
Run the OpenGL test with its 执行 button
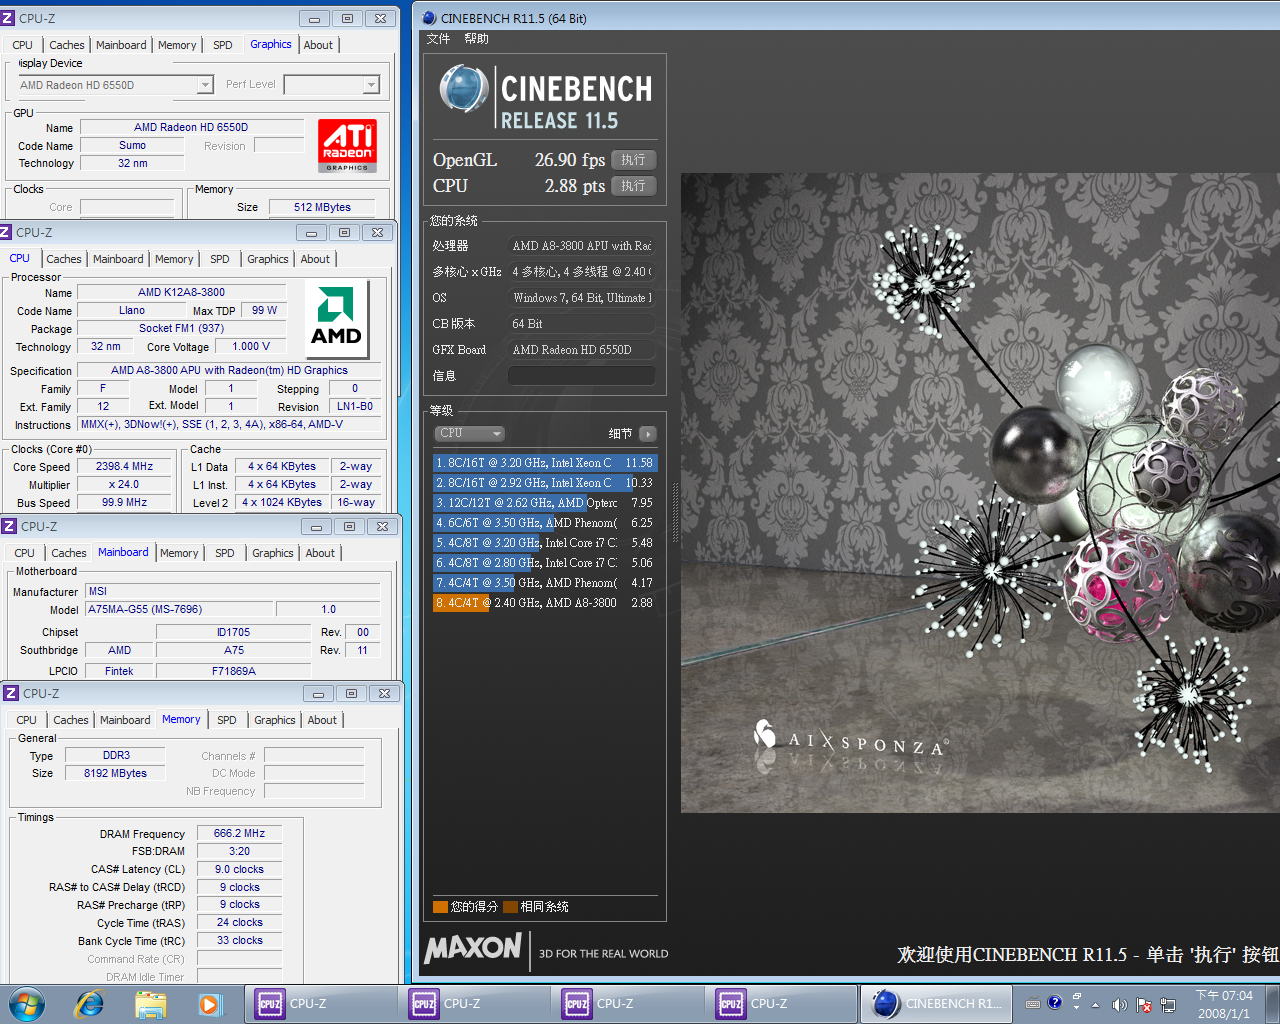pos(633,160)
